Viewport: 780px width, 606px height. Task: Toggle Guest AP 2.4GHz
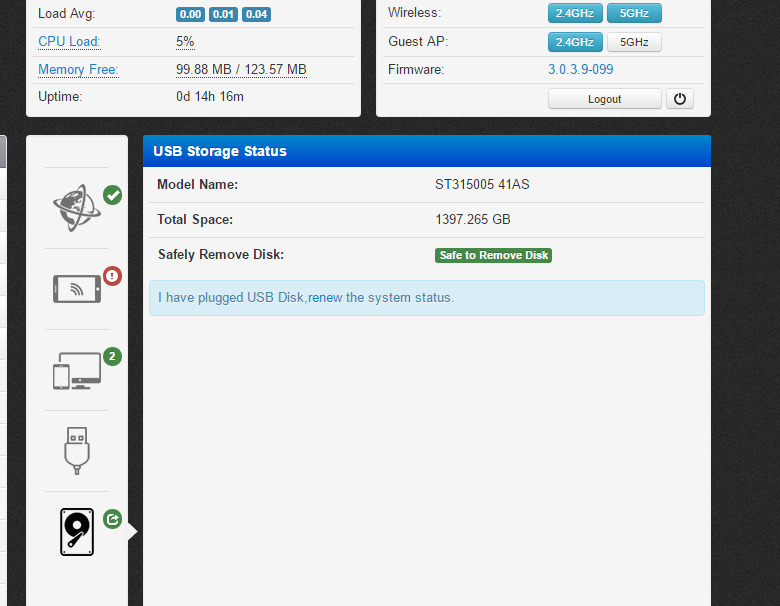(575, 42)
